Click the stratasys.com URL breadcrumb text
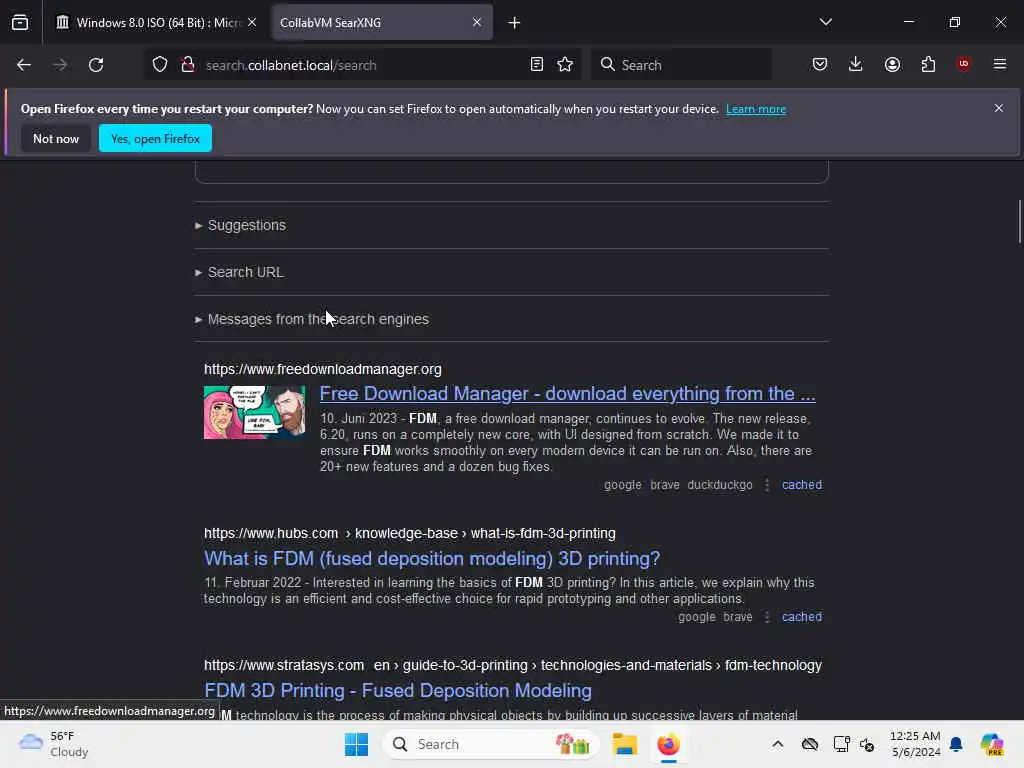 coord(513,665)
